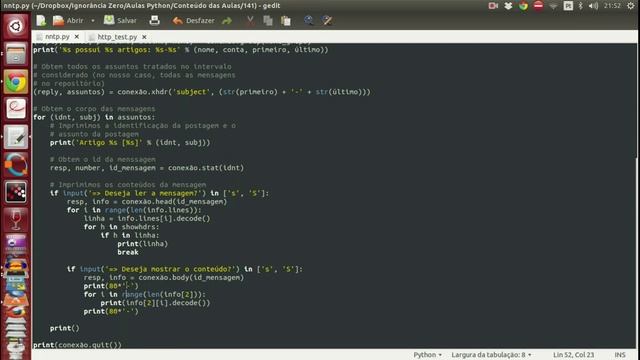Launch Google Chrome from launcher
The width and height of the screenshot is (640, 360).
point(16,82)
